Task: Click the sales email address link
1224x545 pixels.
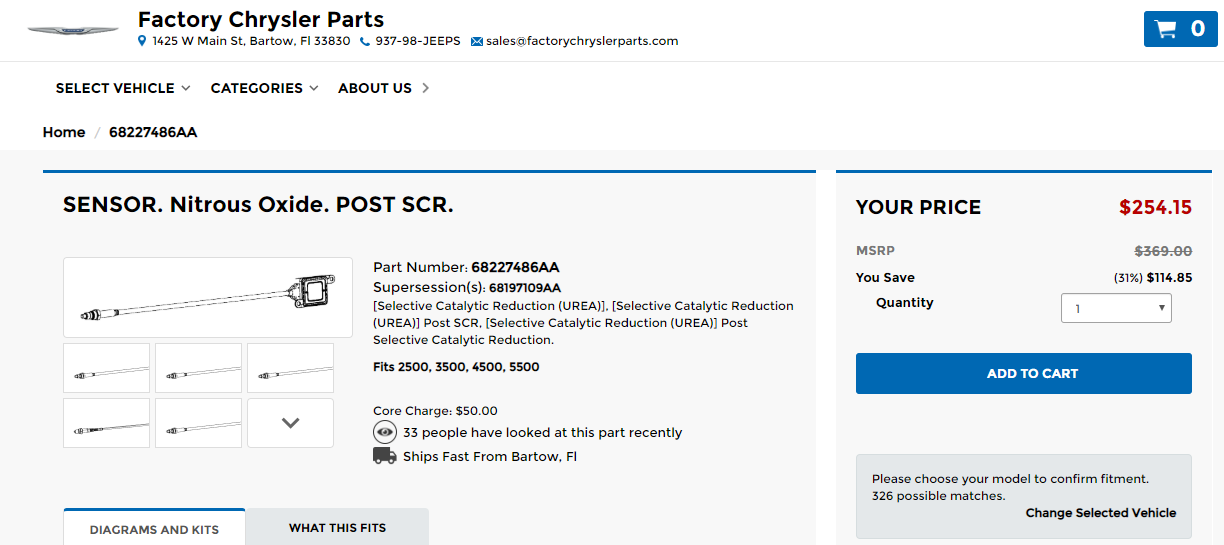Action: [582, 42]
